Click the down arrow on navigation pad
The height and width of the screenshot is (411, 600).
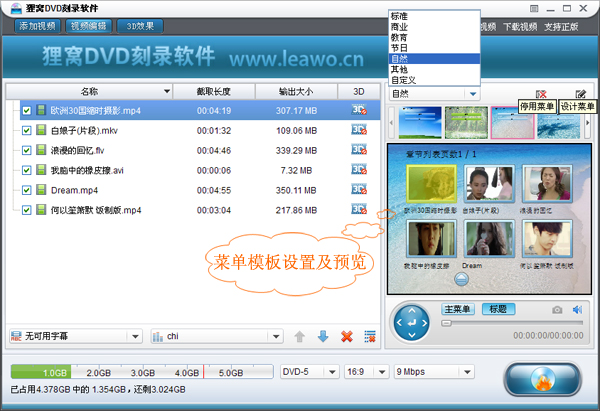412,335
